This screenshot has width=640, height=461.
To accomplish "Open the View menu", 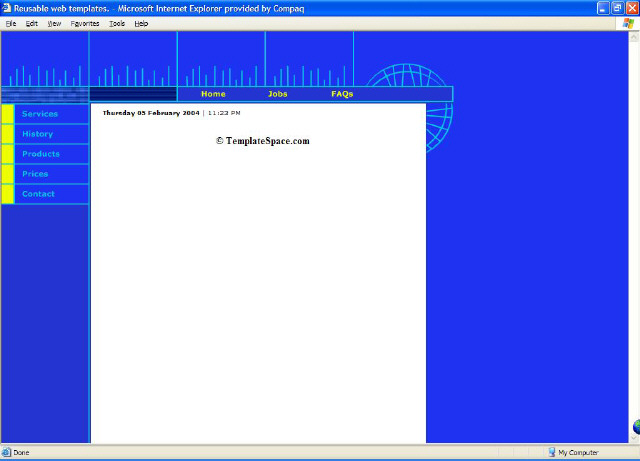I will coord(54,23).
